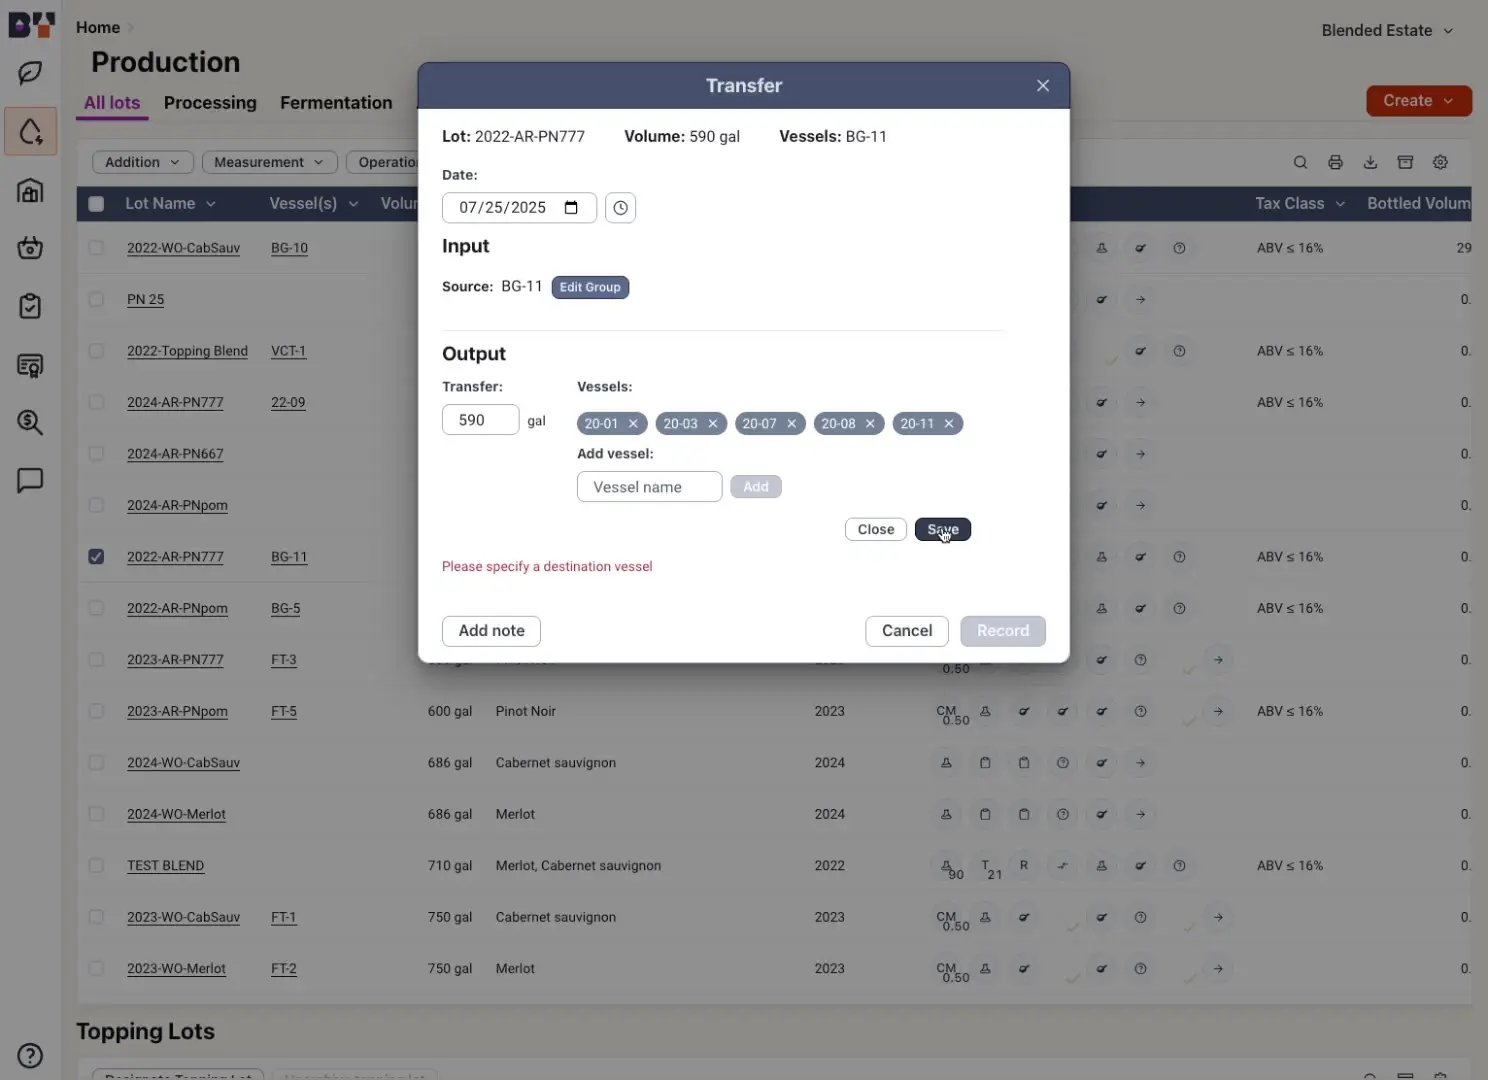Click the Add note button
Image resolution: width=1488 pixels, height=1080 pixels.
pyautogui.click(x=491, y=631)
